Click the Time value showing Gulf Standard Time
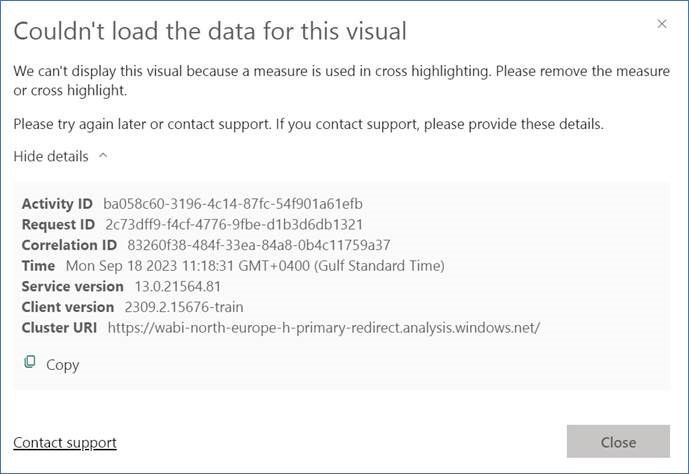 [x=255, y=266]
